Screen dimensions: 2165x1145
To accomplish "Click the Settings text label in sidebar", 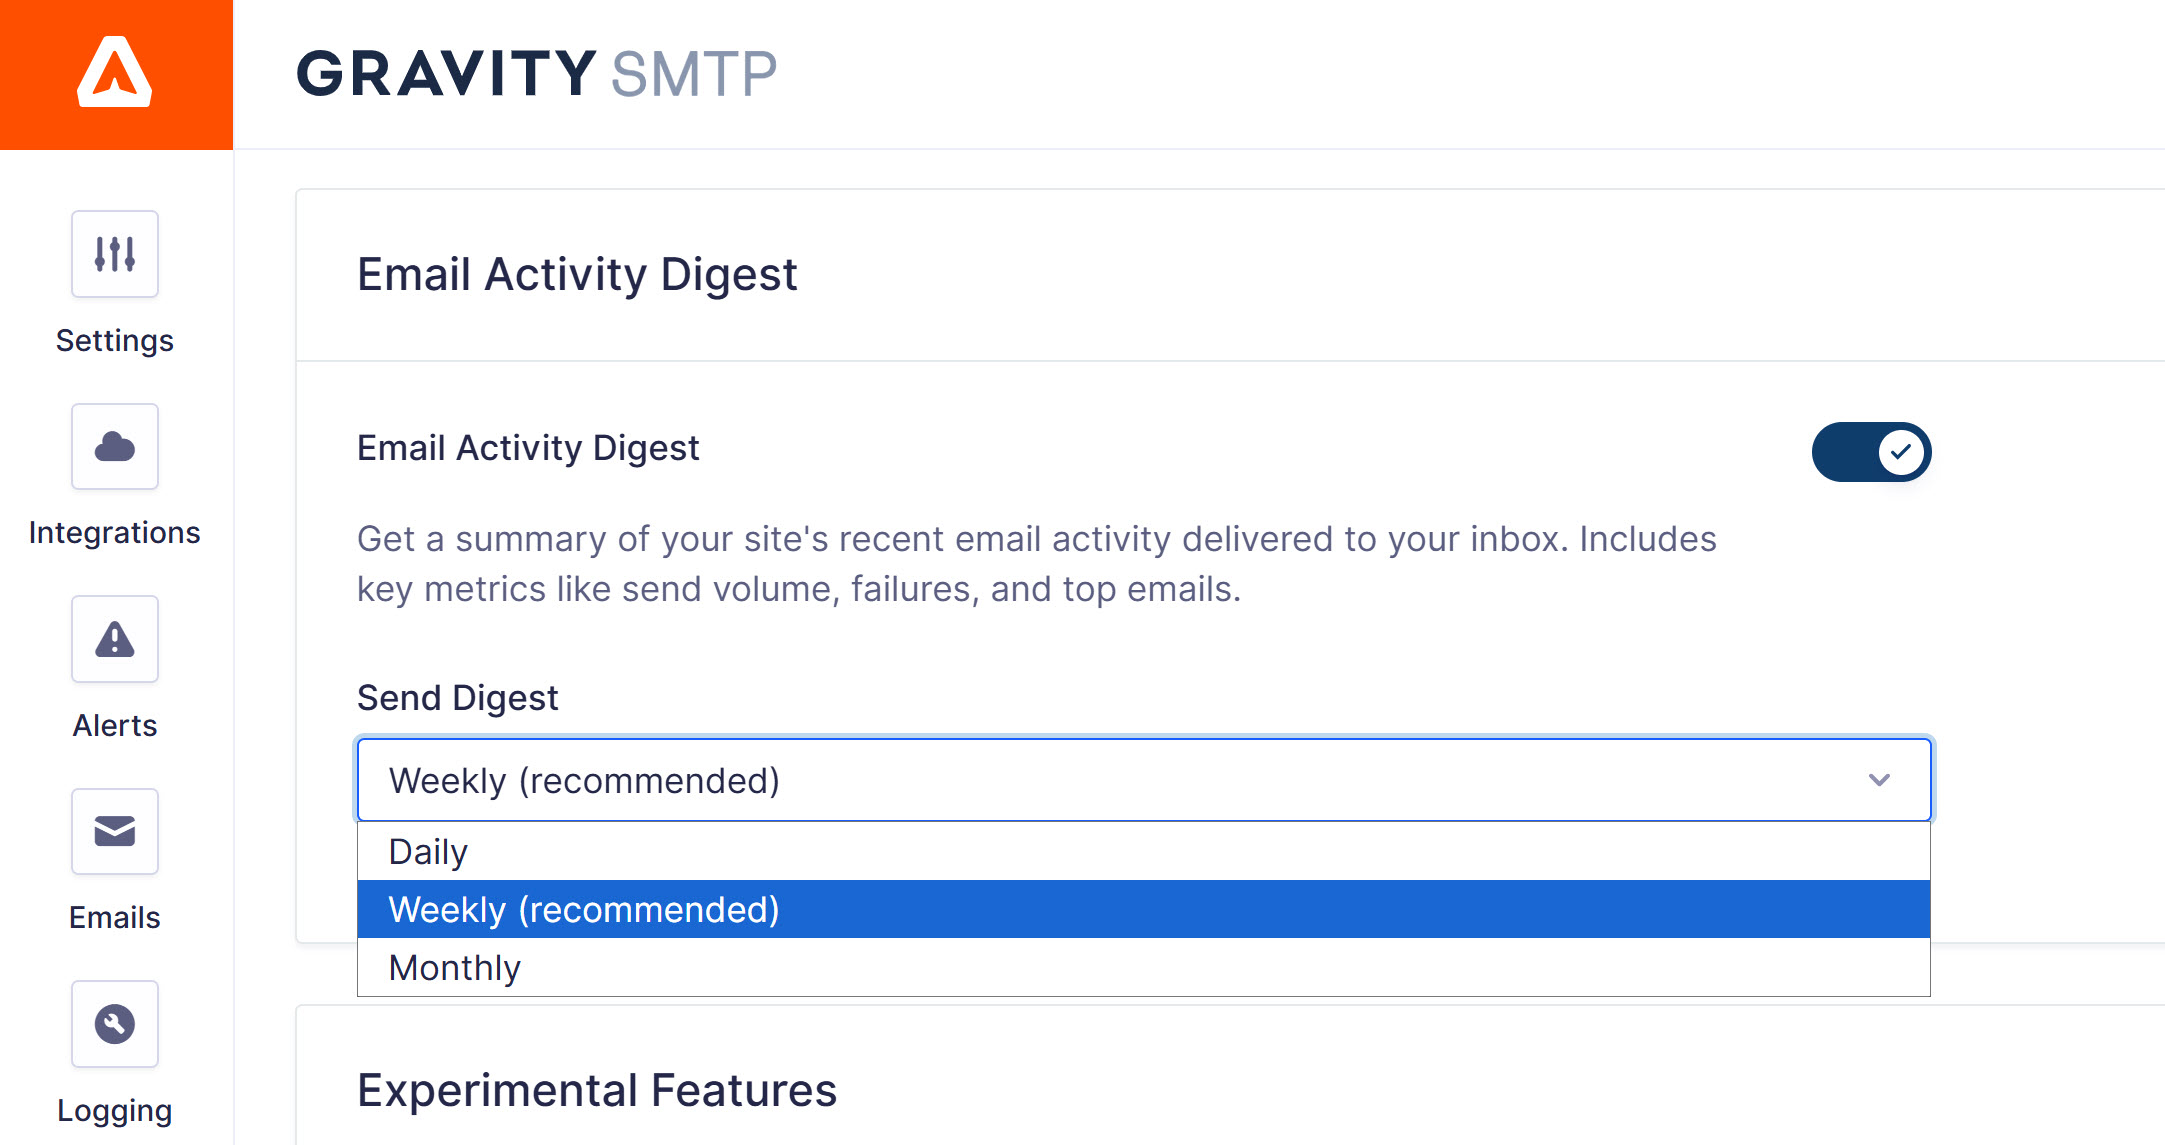I will point(115,341).
